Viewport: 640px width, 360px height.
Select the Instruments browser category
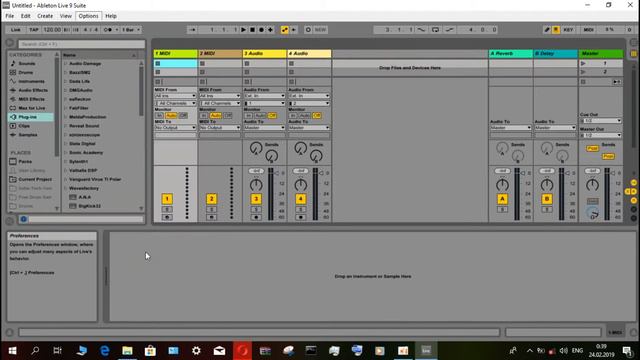(x=31, y=82)
